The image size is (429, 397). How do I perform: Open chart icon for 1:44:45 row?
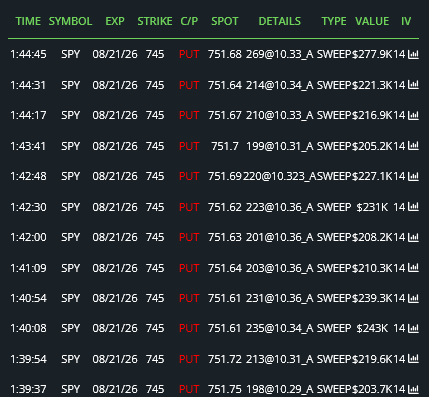click(x=413, y=54)
